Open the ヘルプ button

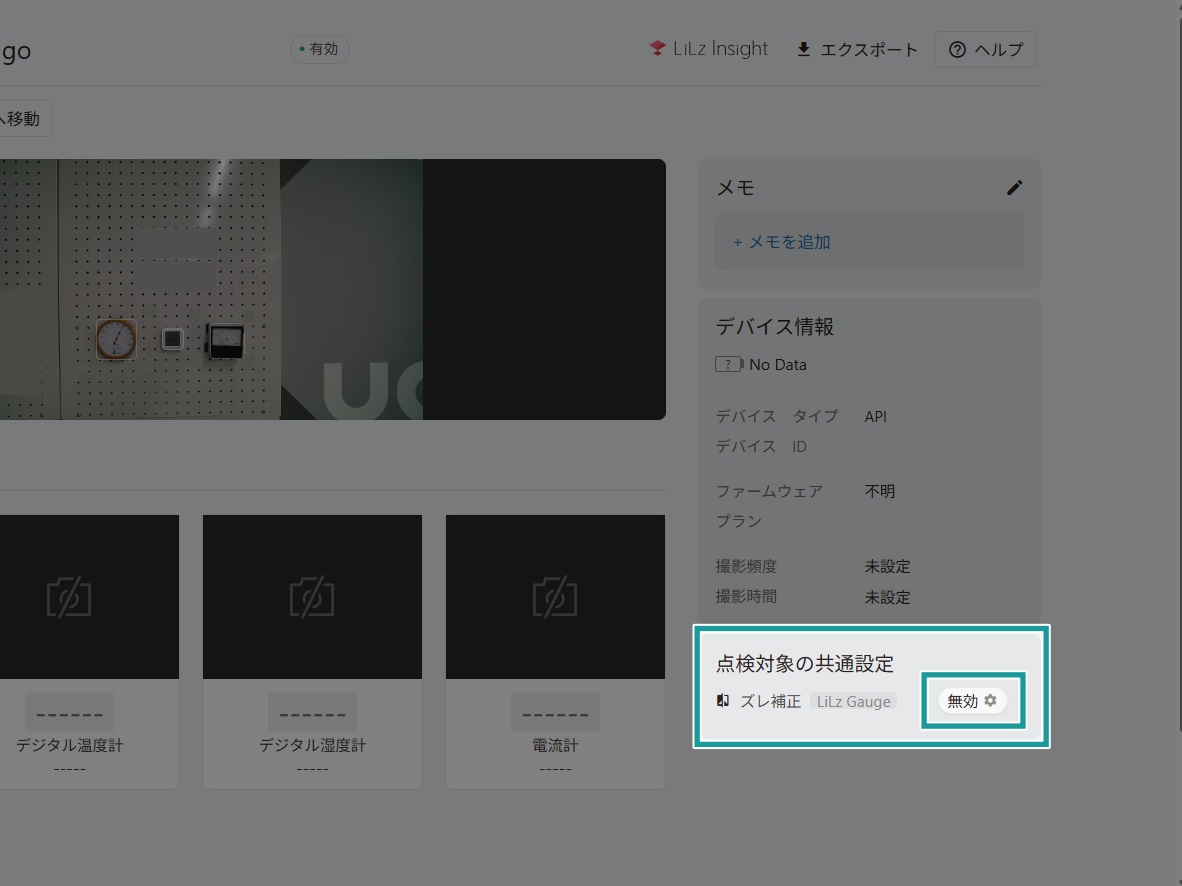tap(985, 50)
